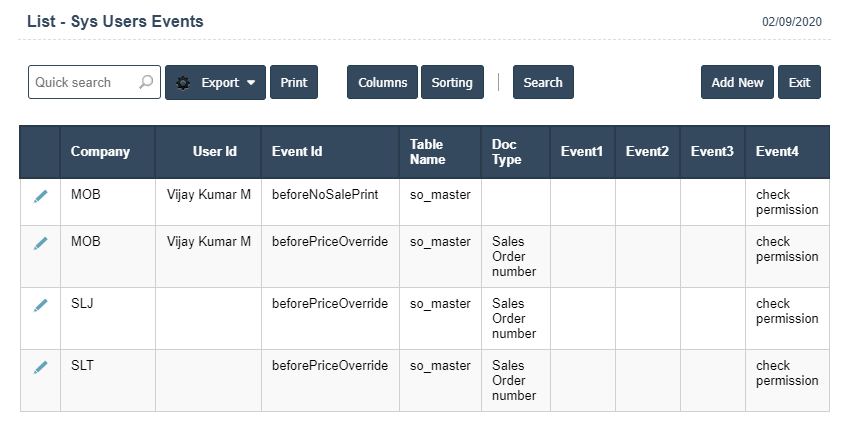This screenshot has width=847, height=425.
Task: Click the Event Id column header
Action: 297,152
